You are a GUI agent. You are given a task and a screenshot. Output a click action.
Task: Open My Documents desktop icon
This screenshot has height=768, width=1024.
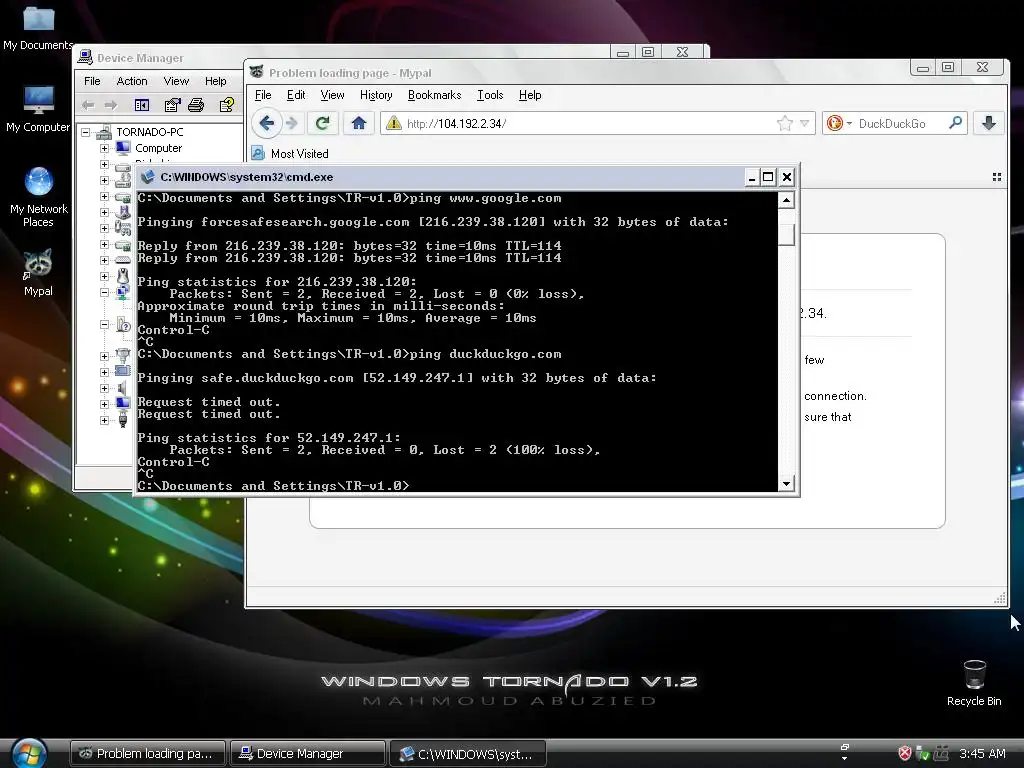[38, 27]
